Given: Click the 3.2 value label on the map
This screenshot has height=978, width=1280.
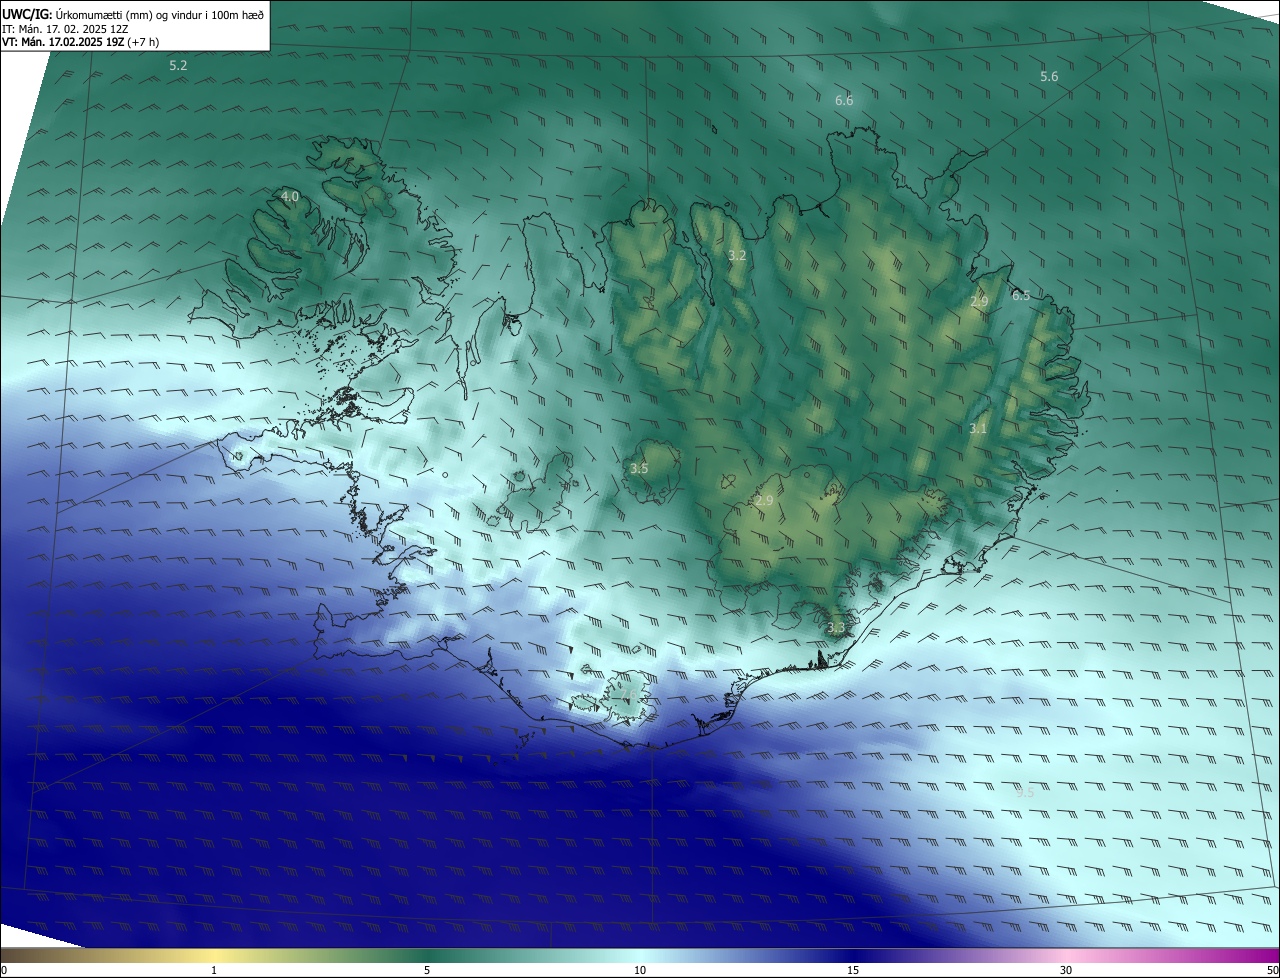Looking at the screenshot, I should point(737,256).
